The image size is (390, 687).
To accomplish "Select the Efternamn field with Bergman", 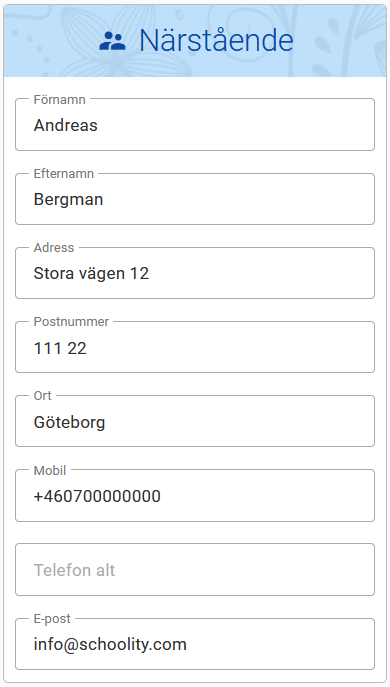I will point(195,199).
